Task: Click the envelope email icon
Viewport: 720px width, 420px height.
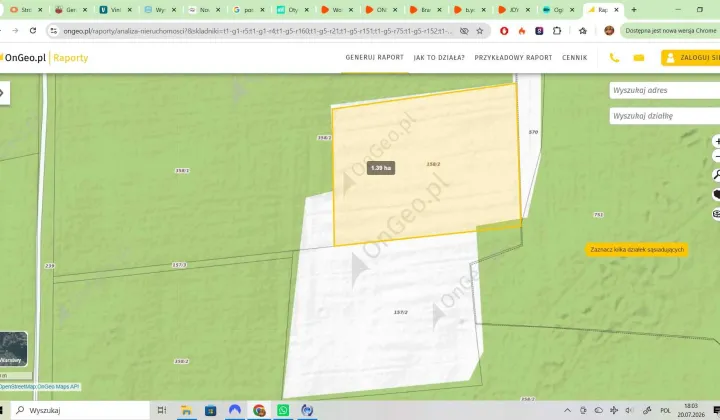Action: [639, 58]
